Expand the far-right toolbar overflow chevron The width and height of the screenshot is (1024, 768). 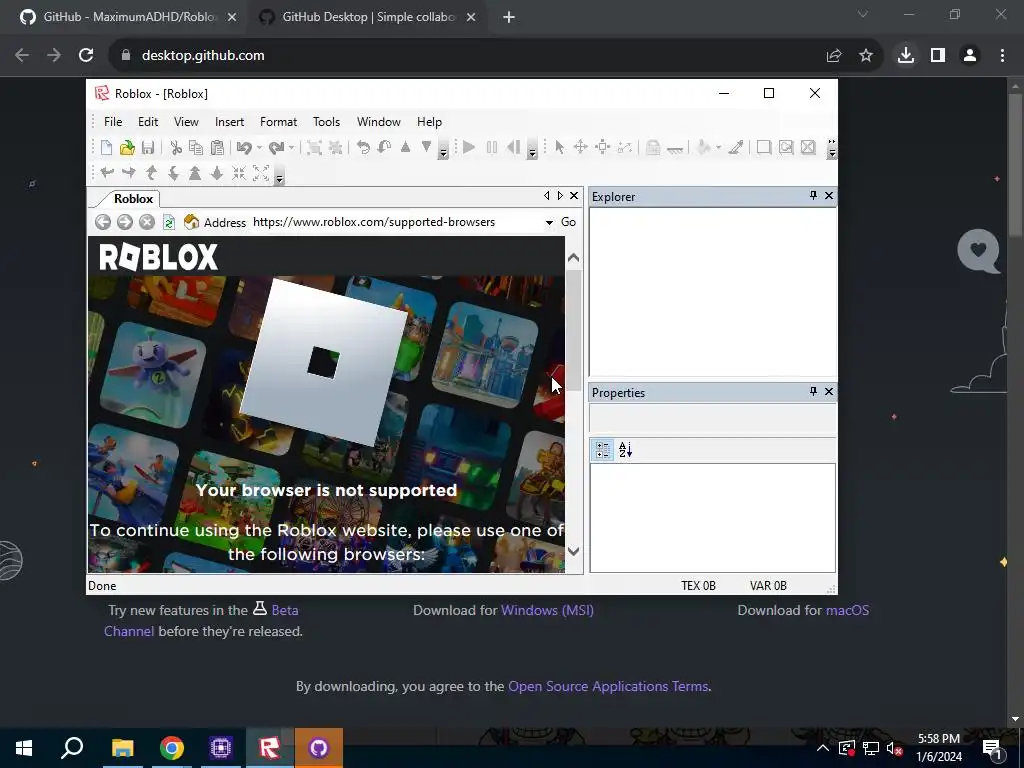(x=831, y=149)
